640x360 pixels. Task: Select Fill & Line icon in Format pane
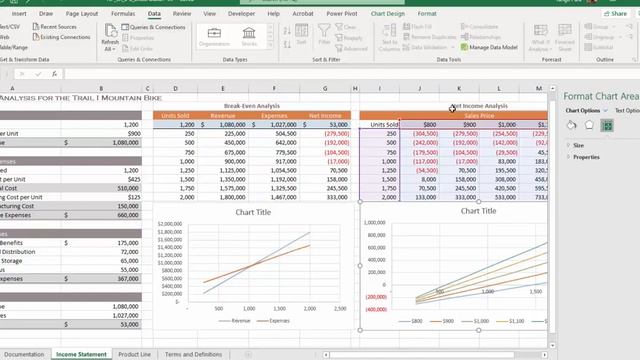(x=571, y=125)
